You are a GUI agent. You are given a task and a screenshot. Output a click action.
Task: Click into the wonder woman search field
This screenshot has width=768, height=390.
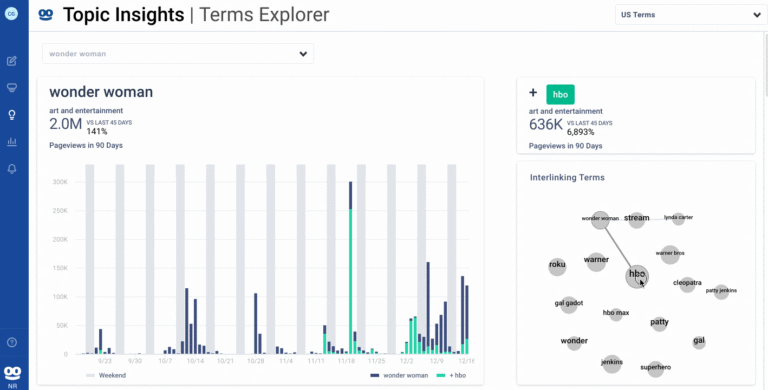(x=178, y=54)
